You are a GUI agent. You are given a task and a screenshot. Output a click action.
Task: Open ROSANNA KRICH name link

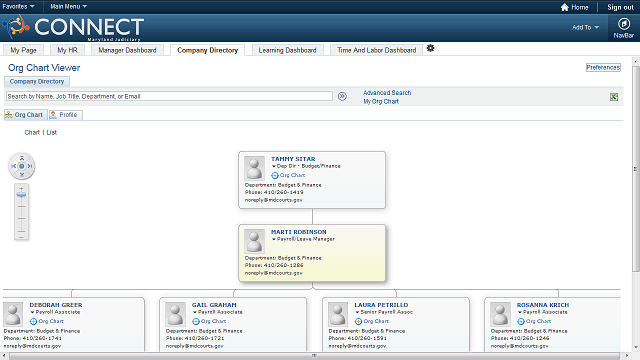[x=542, y=305]
